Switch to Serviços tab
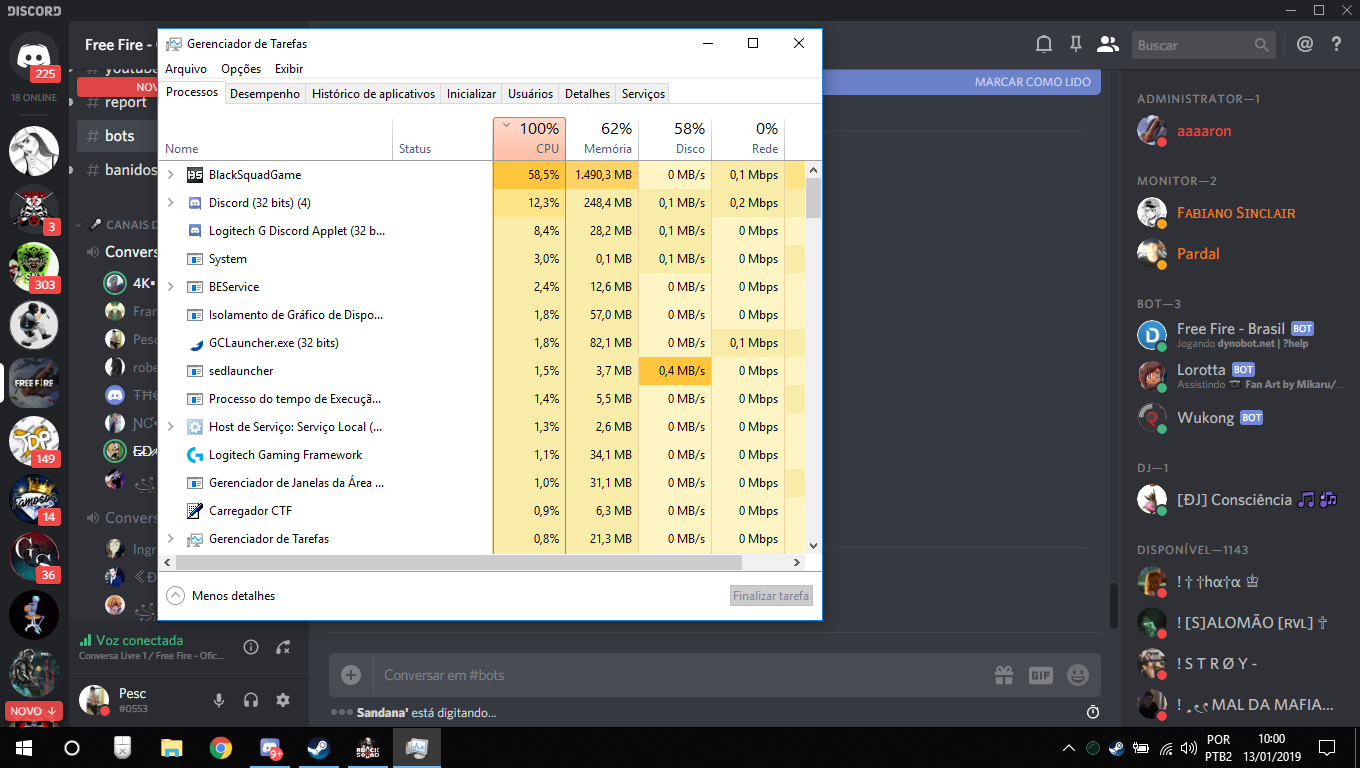 pos(643,94)
